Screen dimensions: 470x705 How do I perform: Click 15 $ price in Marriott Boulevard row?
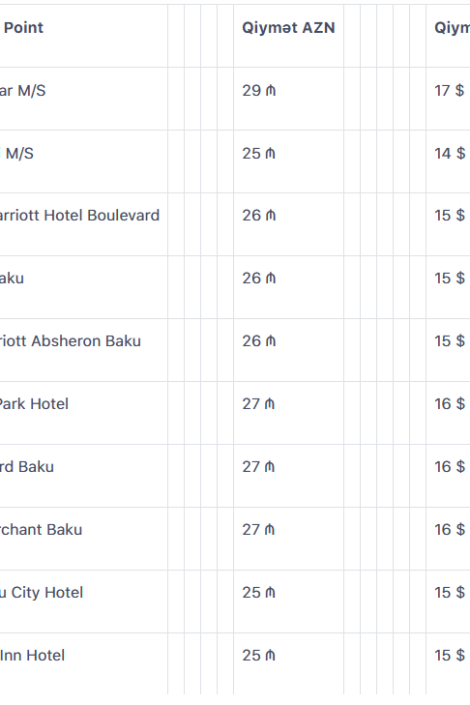(449, 215)
